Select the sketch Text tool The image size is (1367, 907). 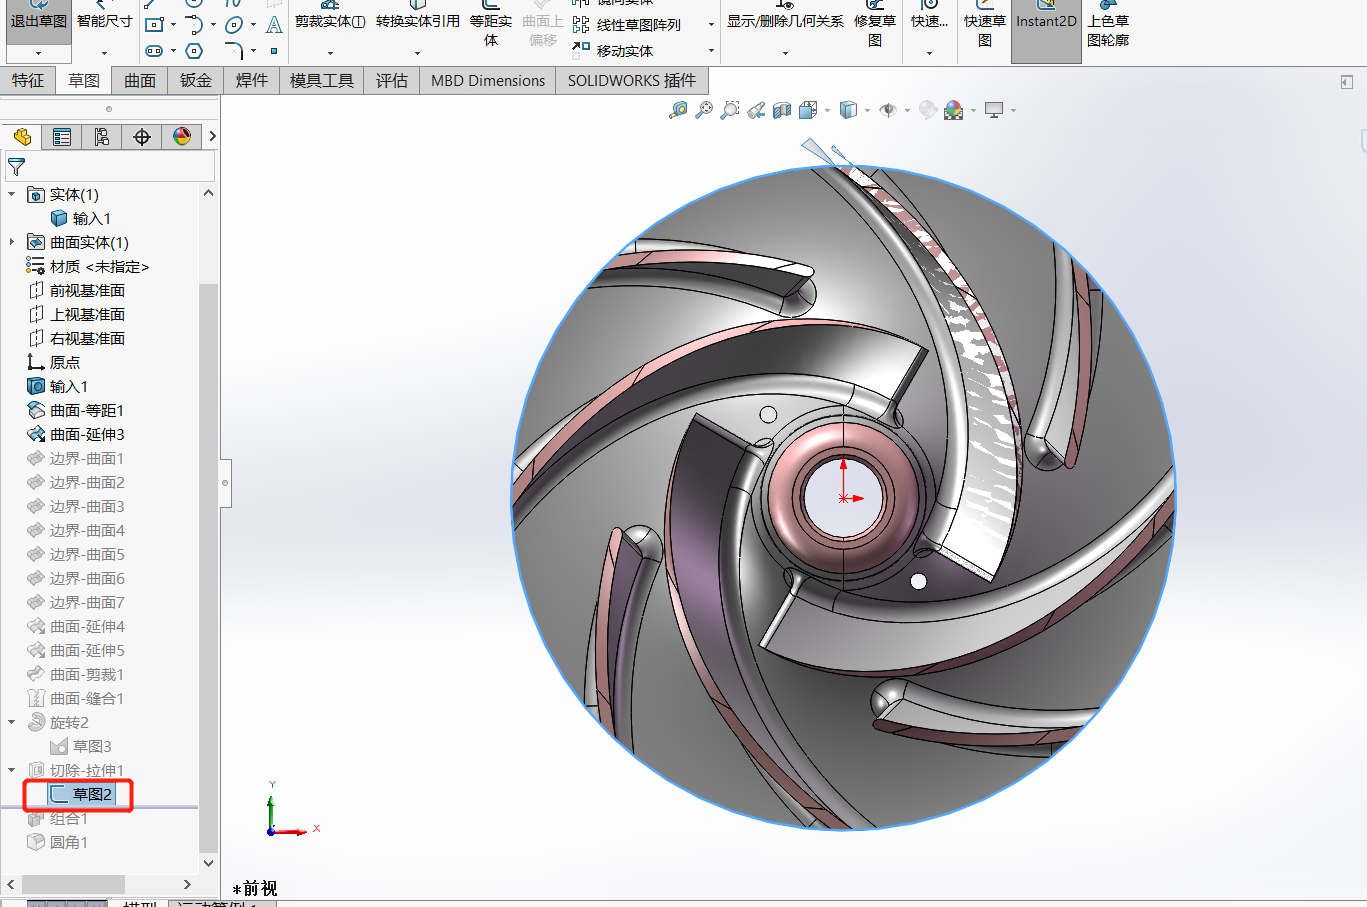pos(274,25)
